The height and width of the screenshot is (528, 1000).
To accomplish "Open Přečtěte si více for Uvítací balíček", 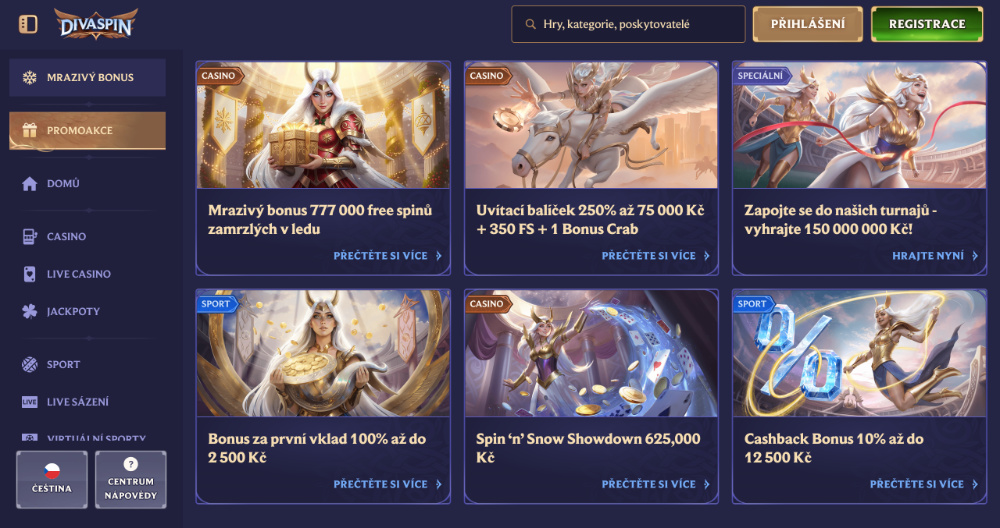I will point(656,256).
